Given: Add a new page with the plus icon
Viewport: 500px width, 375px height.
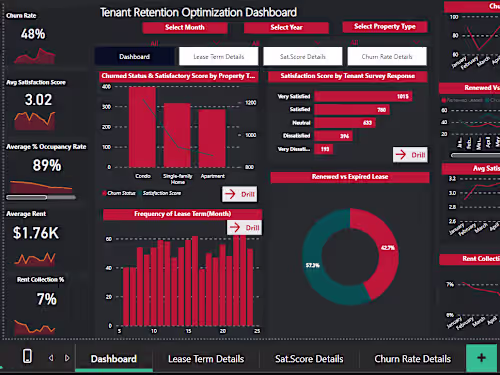Looking at the screenshot, I should coord(481,358).
